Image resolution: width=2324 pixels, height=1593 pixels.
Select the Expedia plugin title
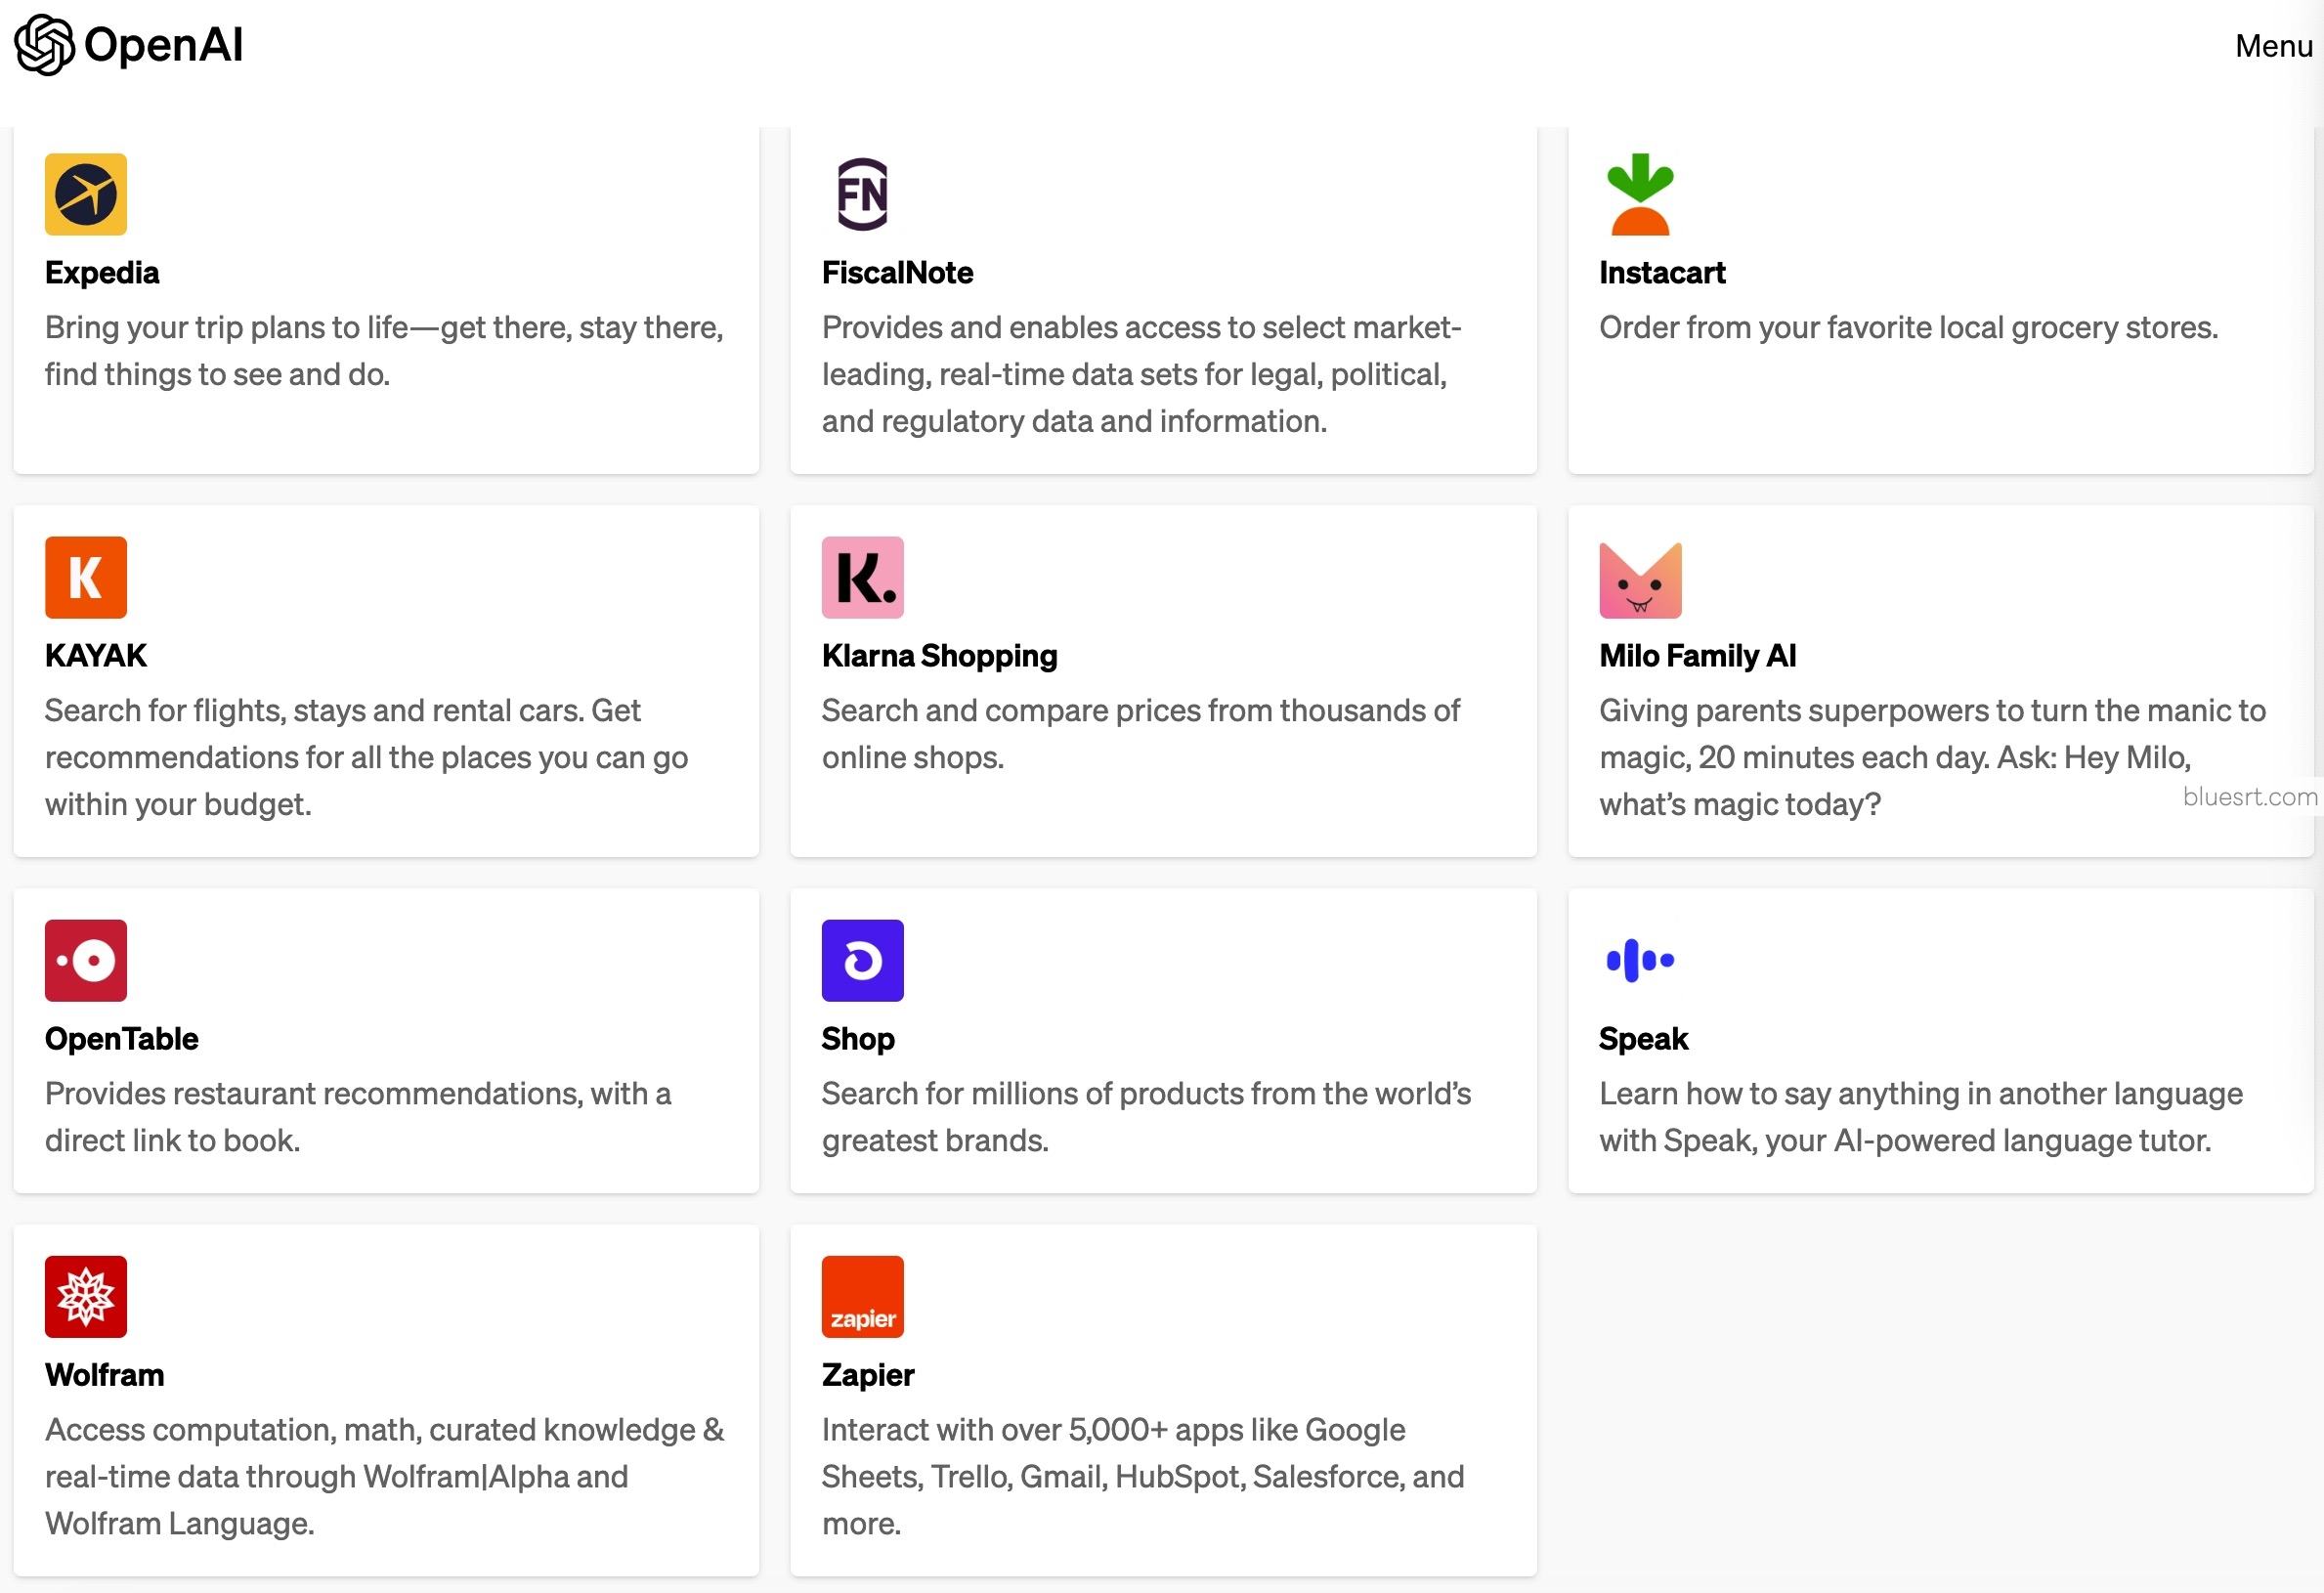pyautogui.click(x=102, y=272)
